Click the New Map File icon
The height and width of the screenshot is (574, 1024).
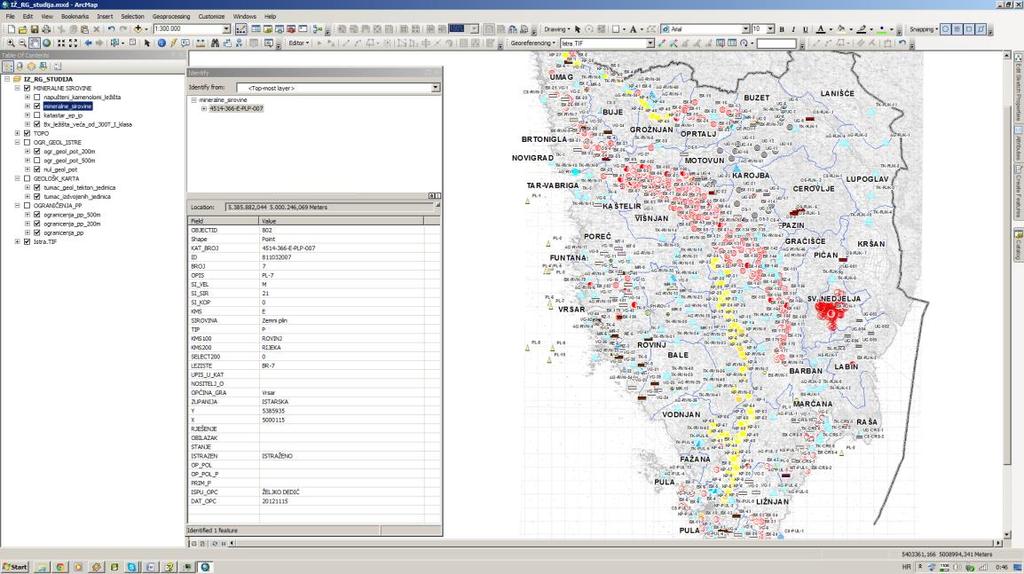(11, 29)
